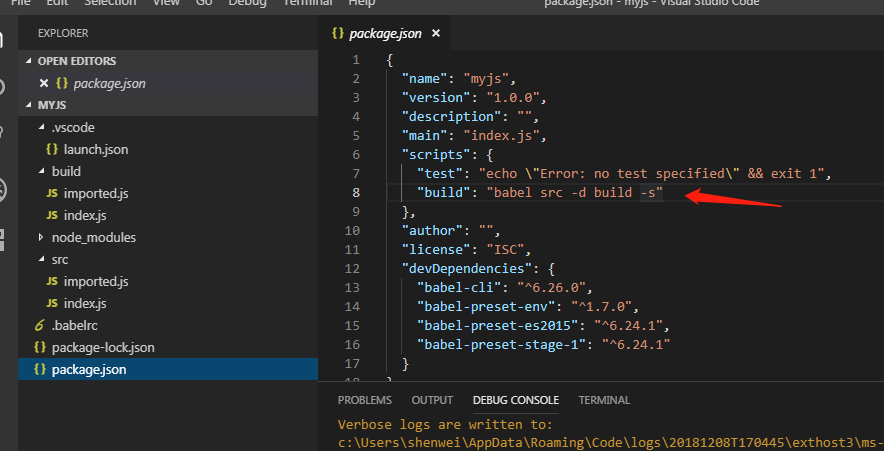The image size is (884, 451).
Task: Open the Go menu
Action: click(x=204, y=3)
